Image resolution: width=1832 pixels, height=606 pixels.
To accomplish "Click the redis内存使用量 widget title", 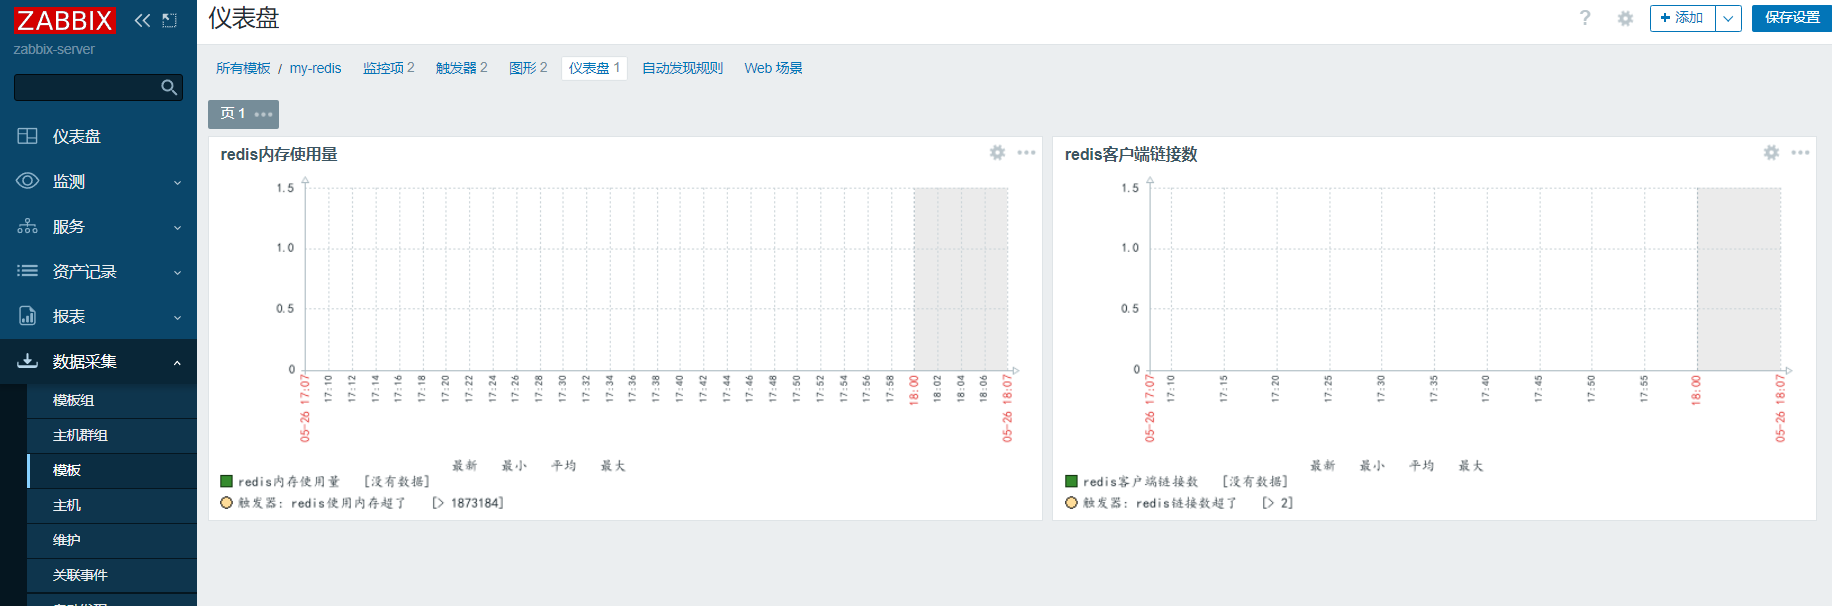I will coord(279,154).
